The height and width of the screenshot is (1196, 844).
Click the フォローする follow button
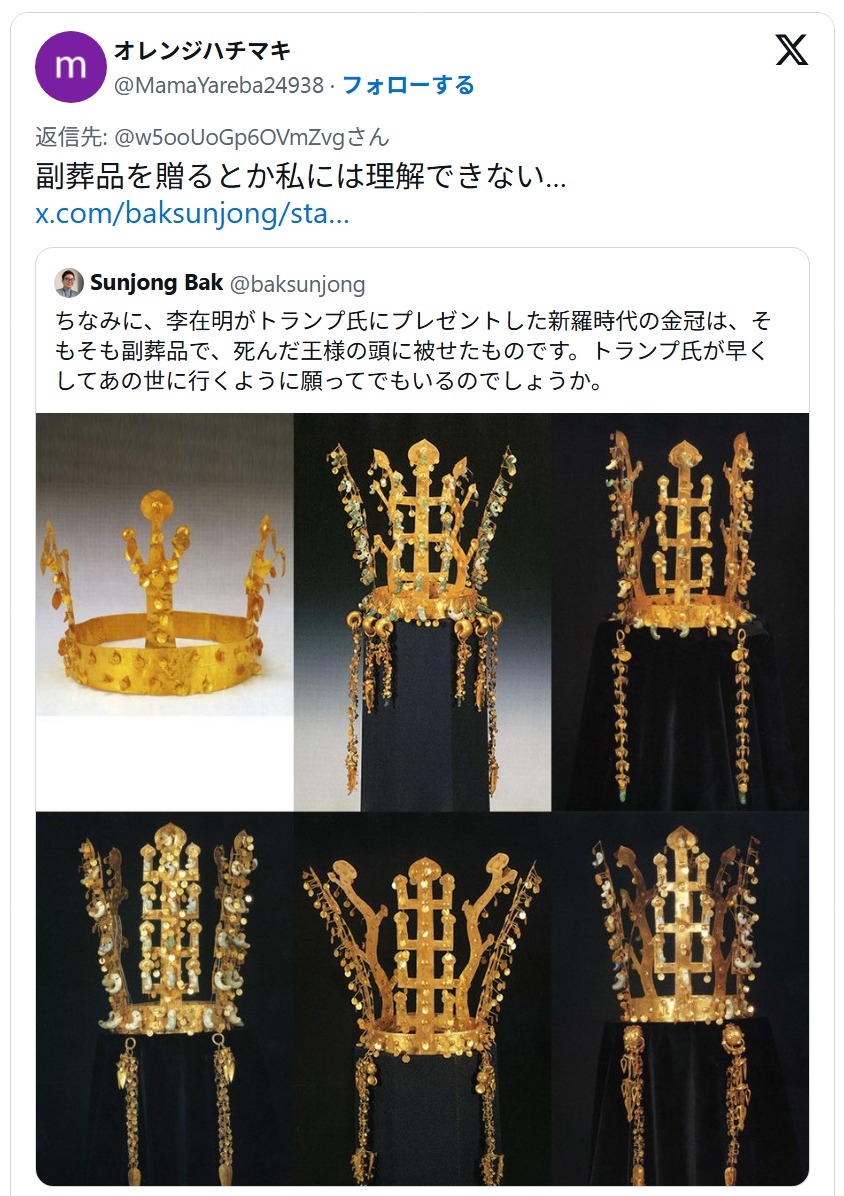click(408, 85)
